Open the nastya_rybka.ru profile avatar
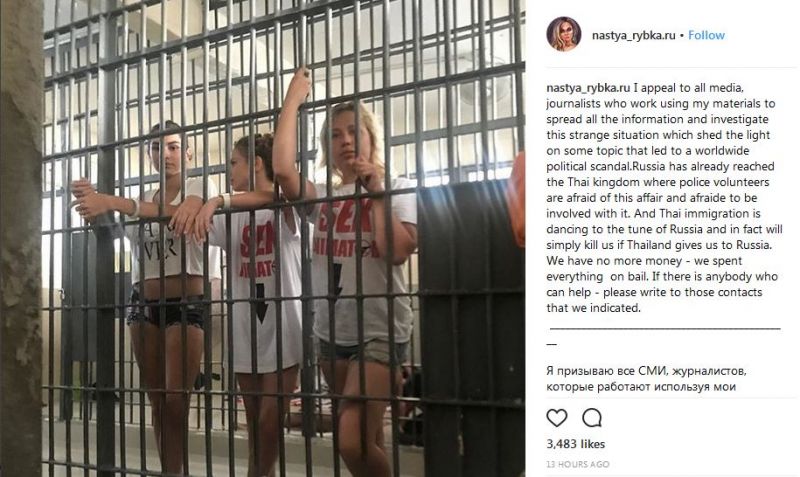 [x=564, y=35]
